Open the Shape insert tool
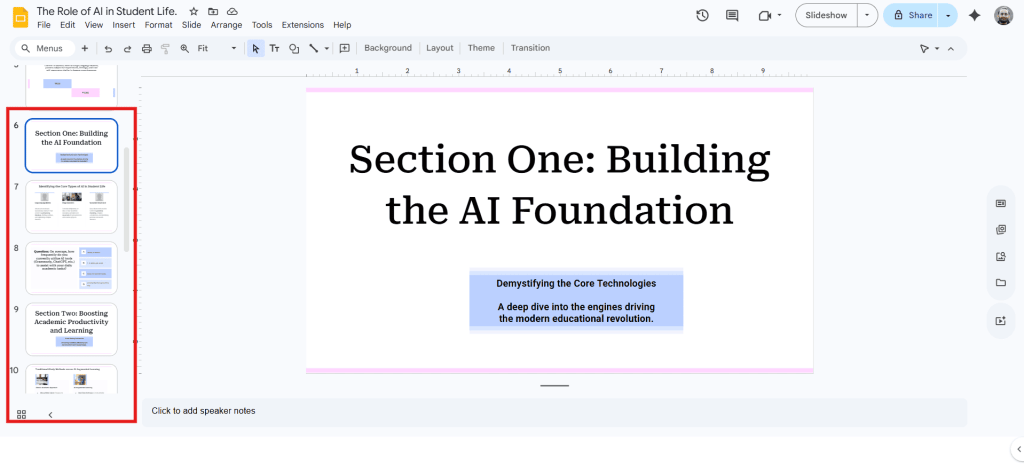 pyautogui.click(x=294, y=48)
